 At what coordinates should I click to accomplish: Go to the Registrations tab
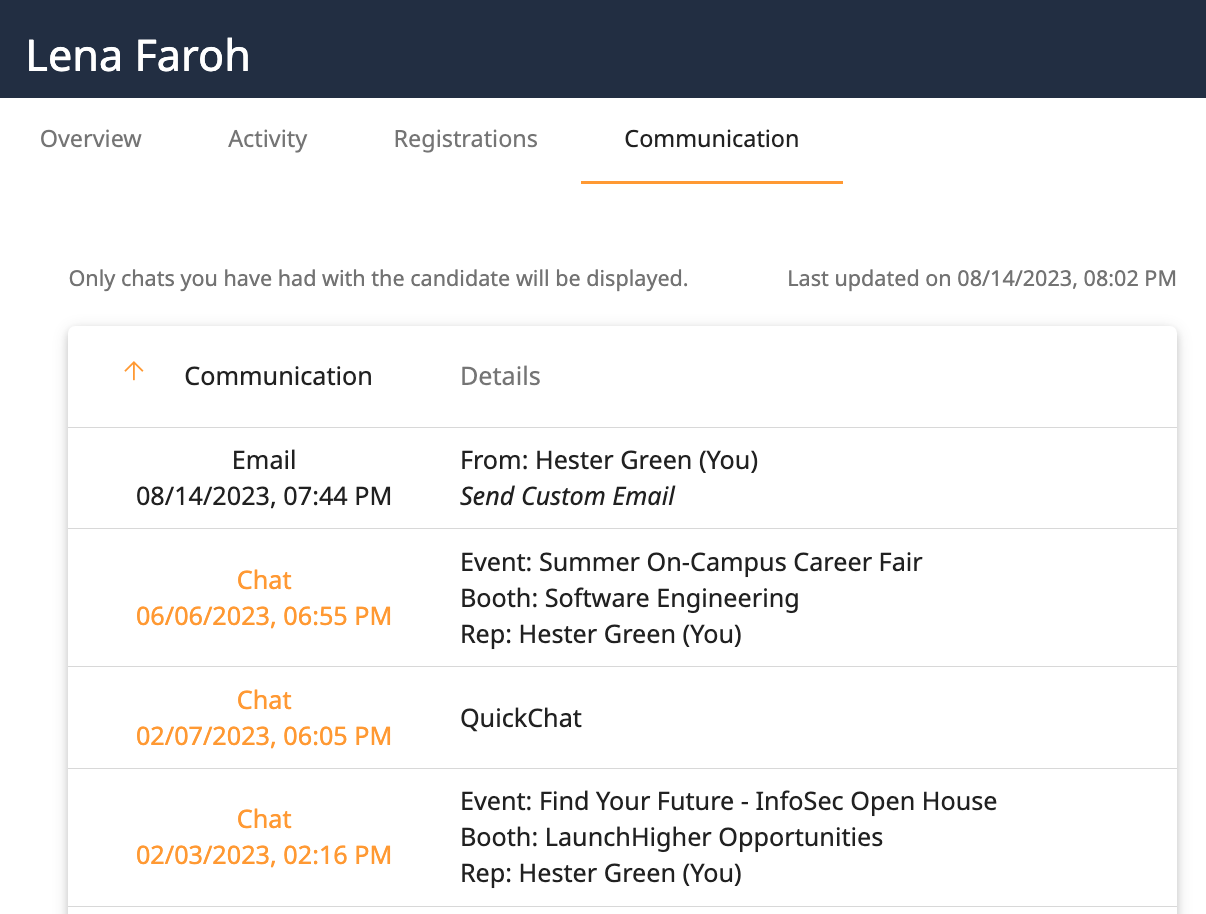[x=466, y=139]
